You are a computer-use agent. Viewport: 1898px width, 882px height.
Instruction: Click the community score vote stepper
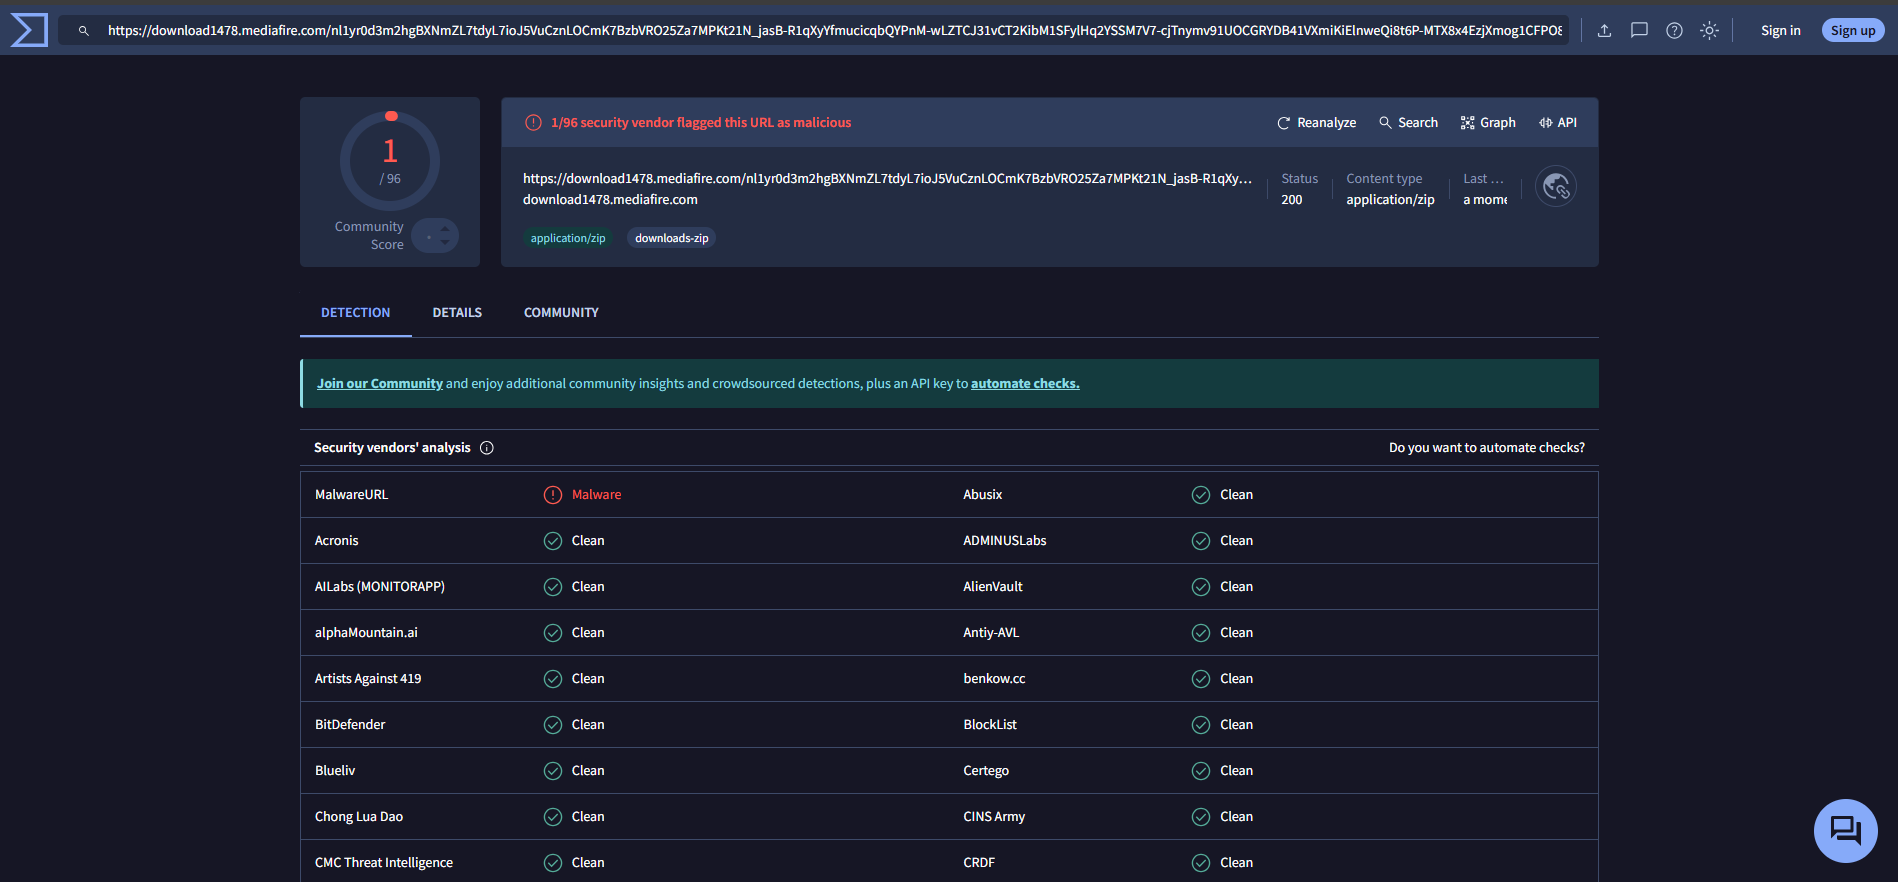tap(435, 236)
